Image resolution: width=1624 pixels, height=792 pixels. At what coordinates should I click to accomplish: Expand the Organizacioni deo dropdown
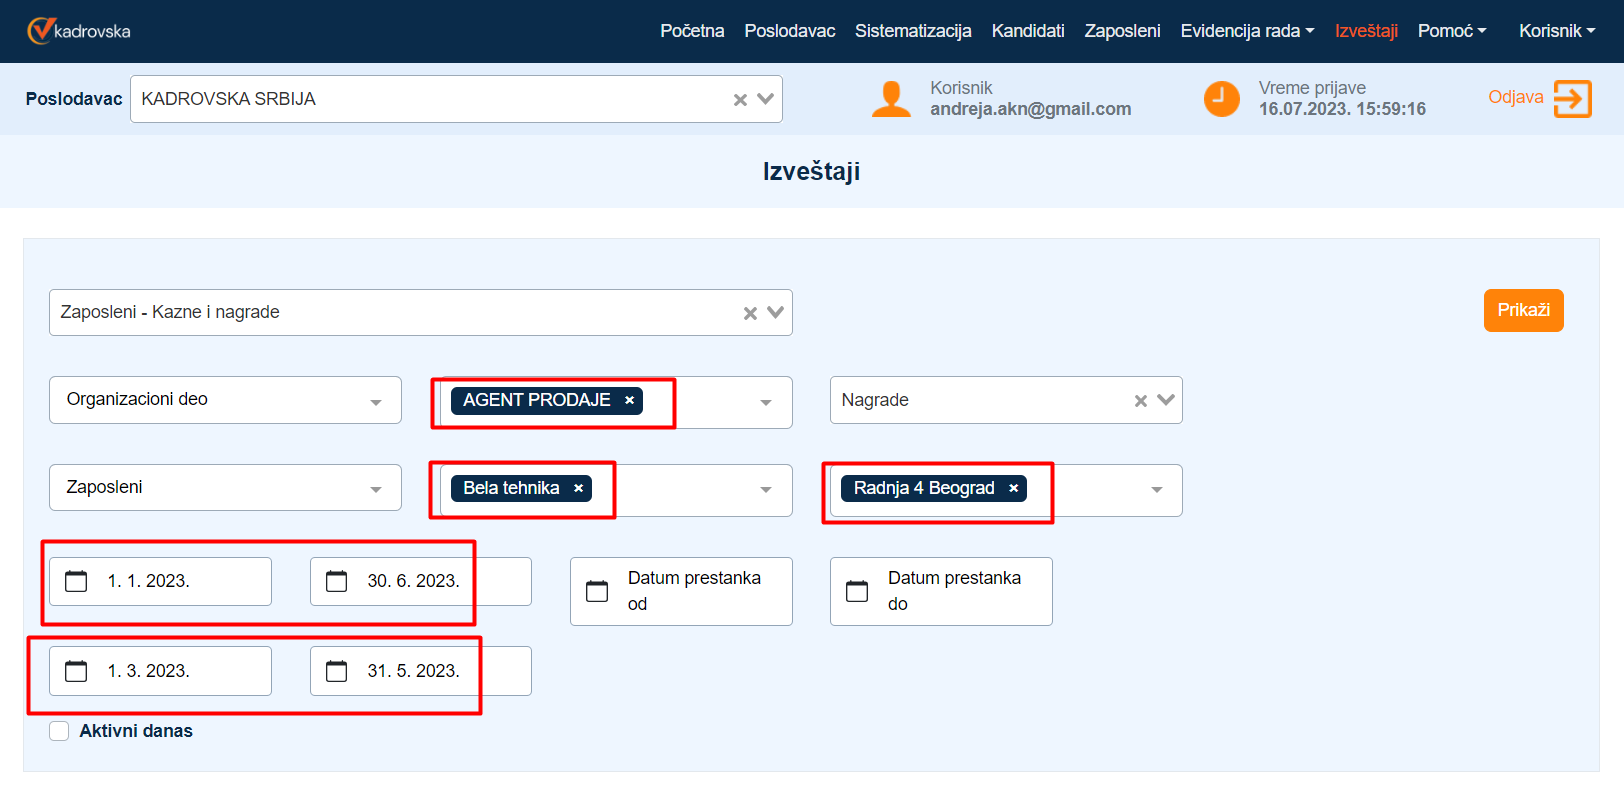click(376, 402)
